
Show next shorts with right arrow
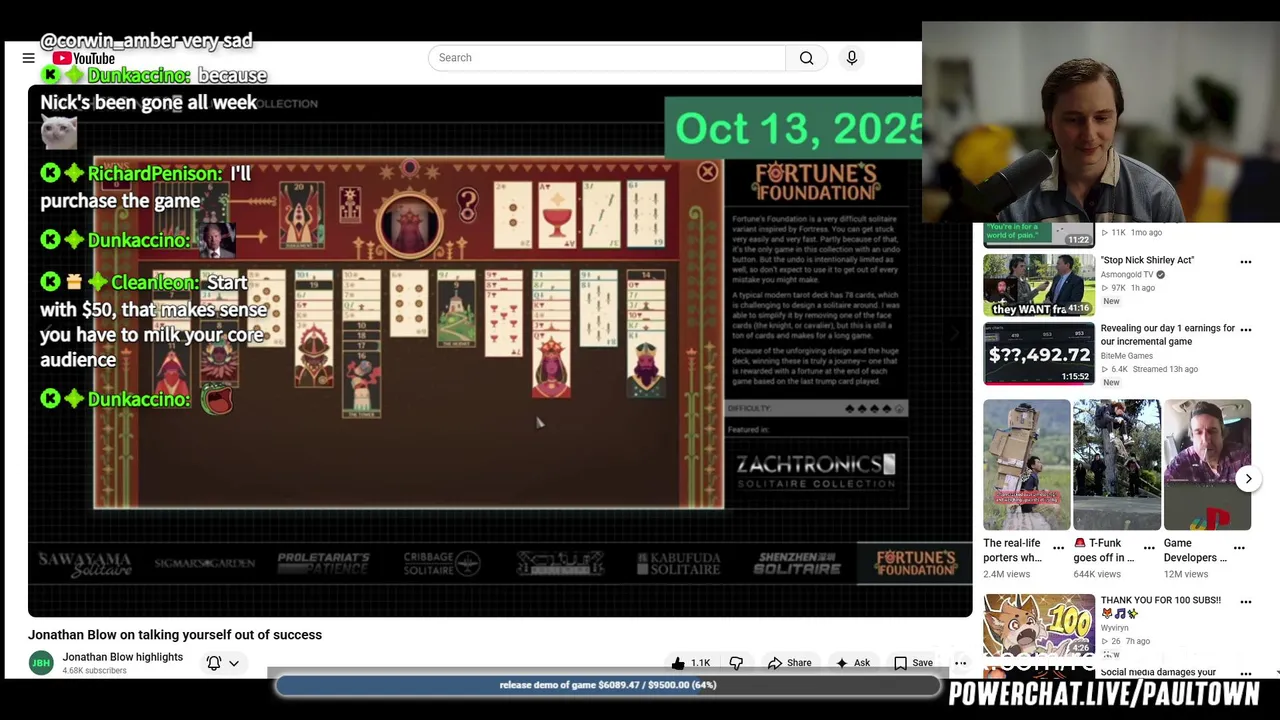coord(1248,479)
